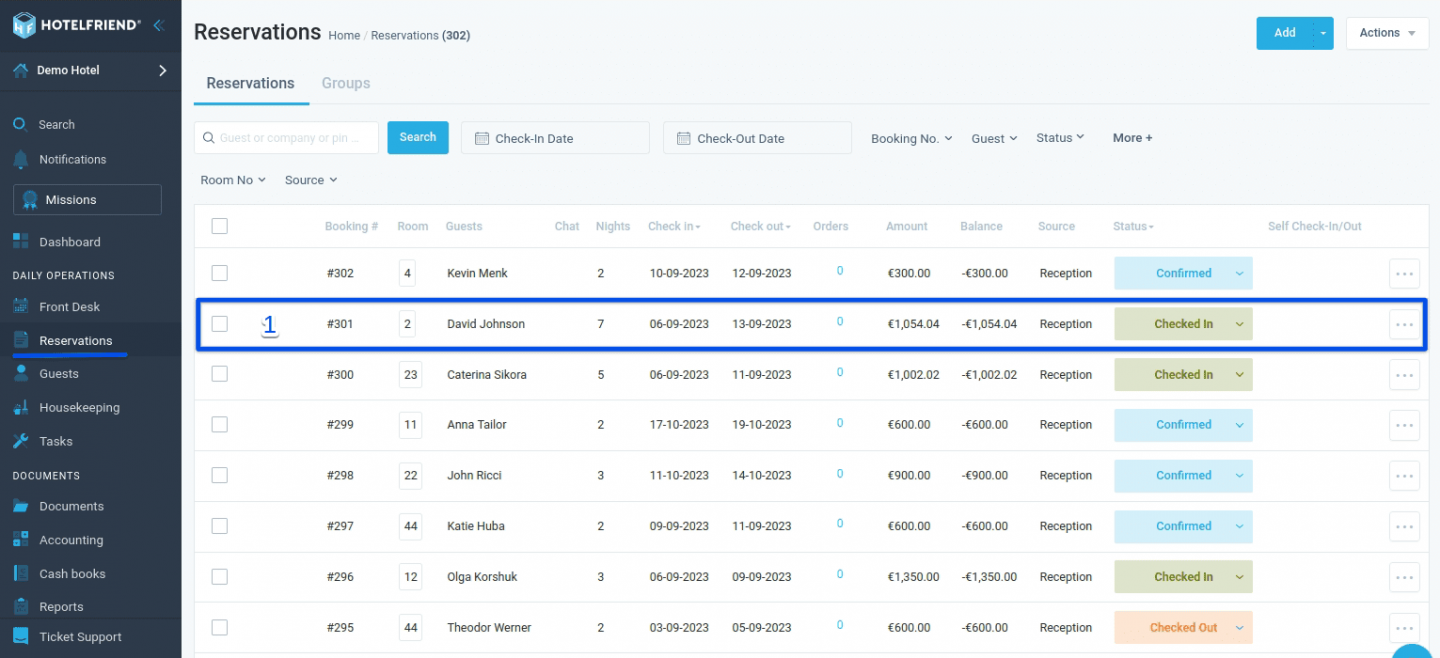Open the Guests section in sidebar

(x=60, y=373)
